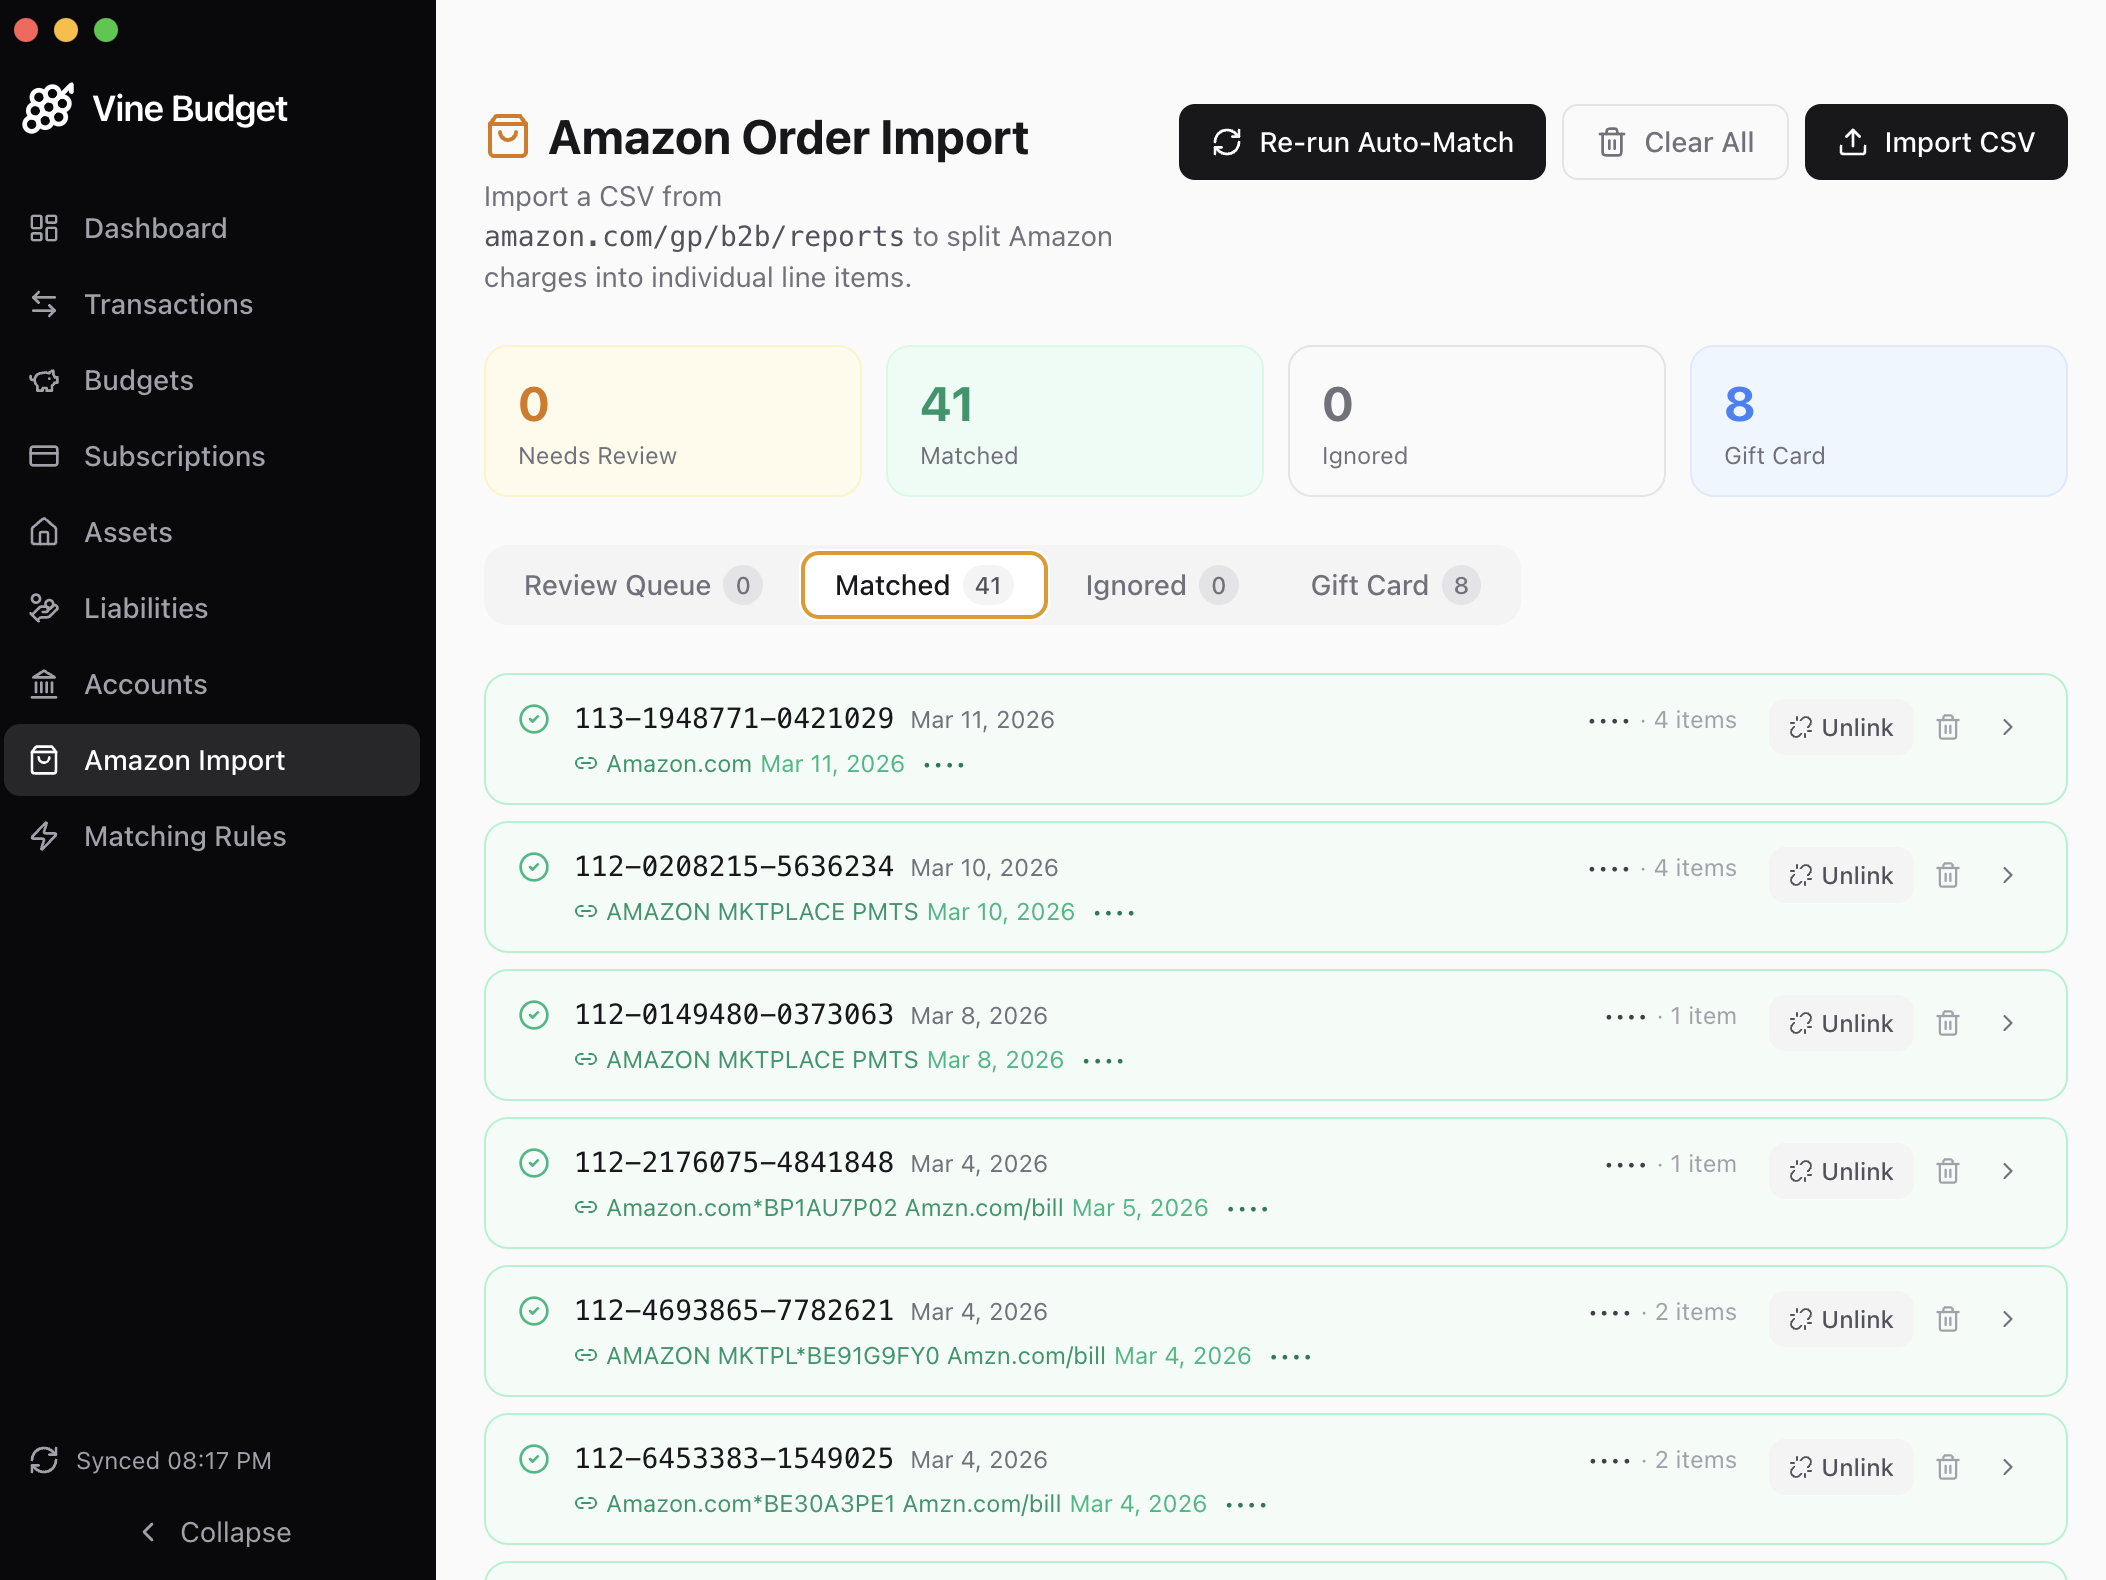Expand order 112-6453383-1549025 chevron
Viewport: 2106px width, 1580px height.
coord(2008,1467)
